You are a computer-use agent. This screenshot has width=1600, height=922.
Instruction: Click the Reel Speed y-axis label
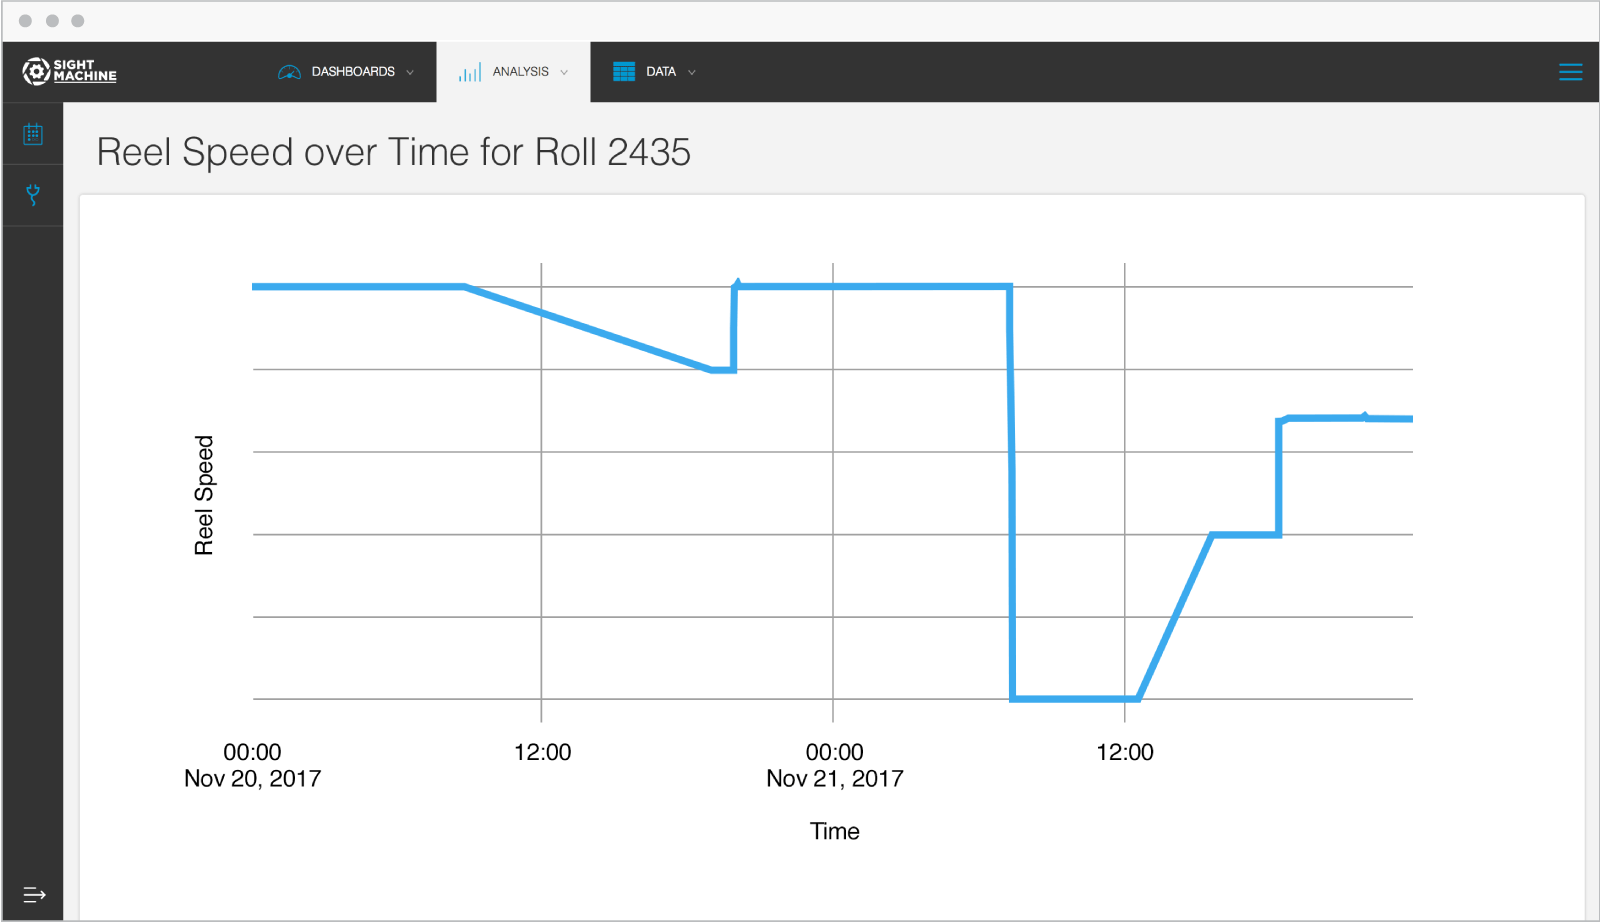[x=204, y=495]
